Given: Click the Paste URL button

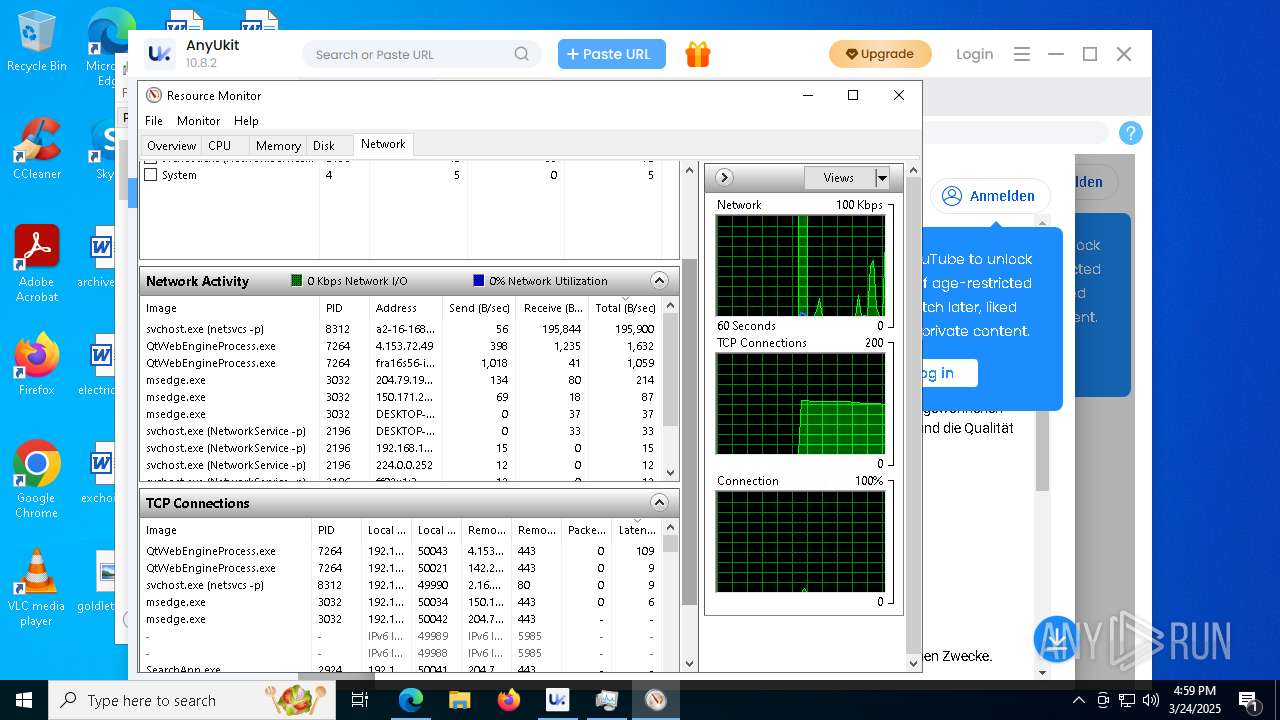Looking at the screenshot, I should click(612, 54).
